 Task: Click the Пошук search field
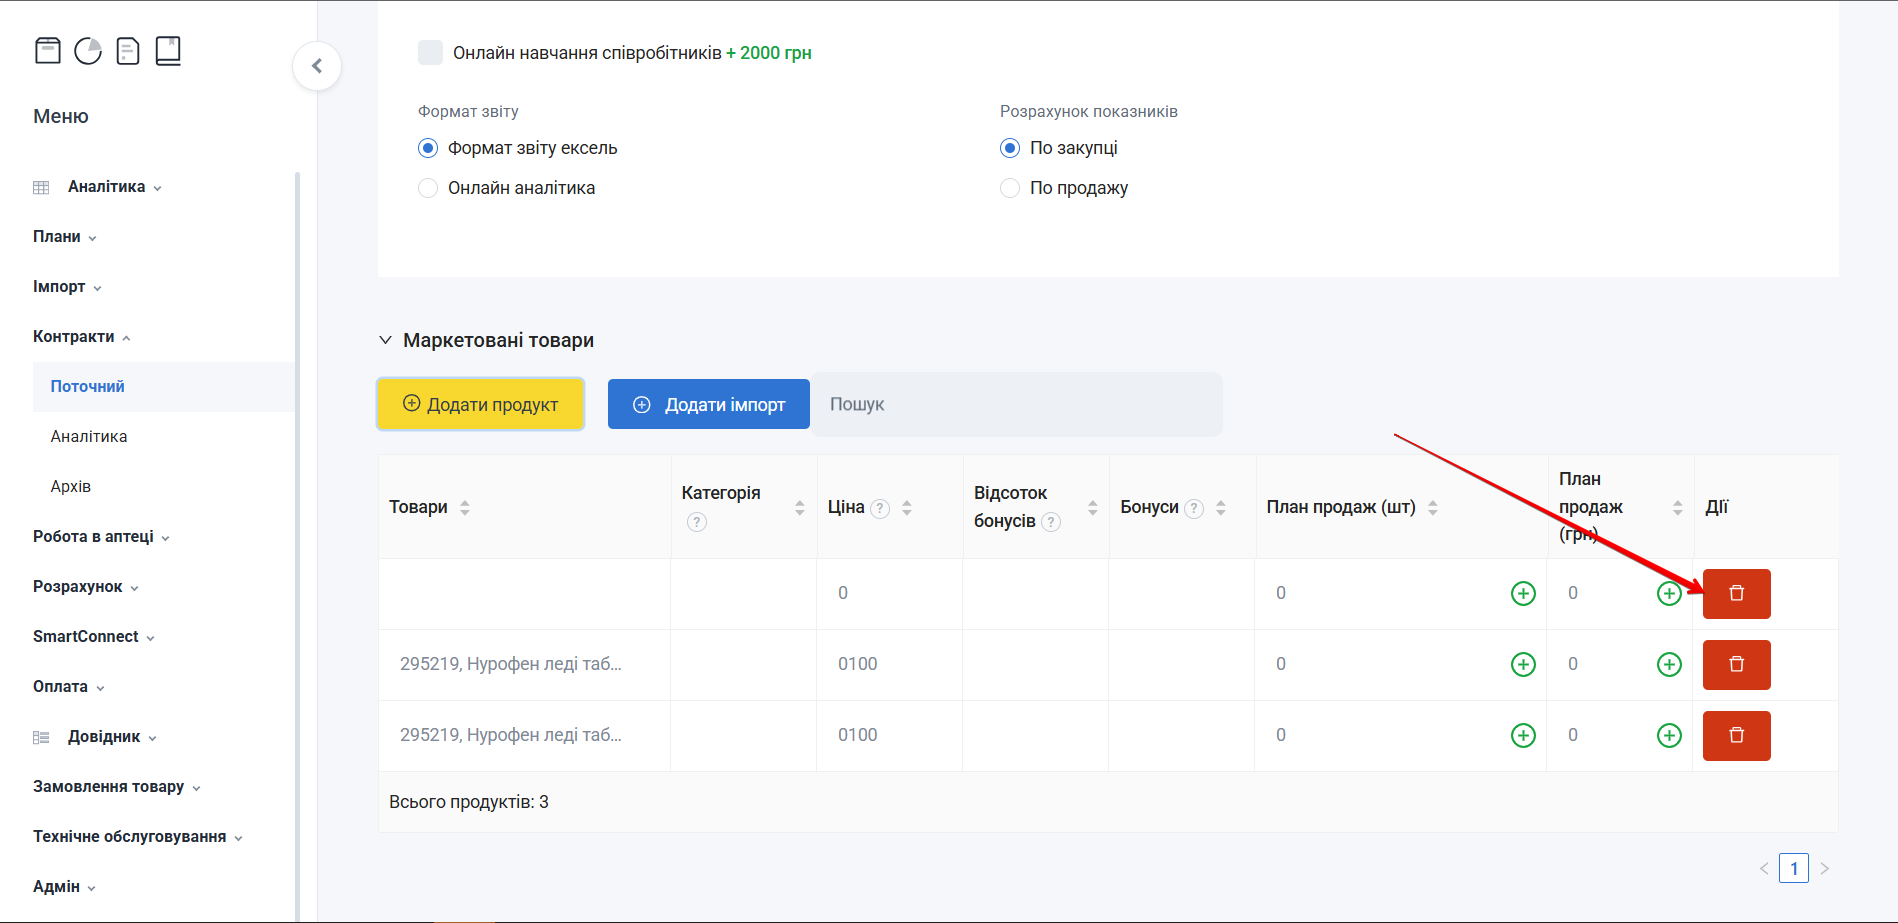(x=1016, y=404)
